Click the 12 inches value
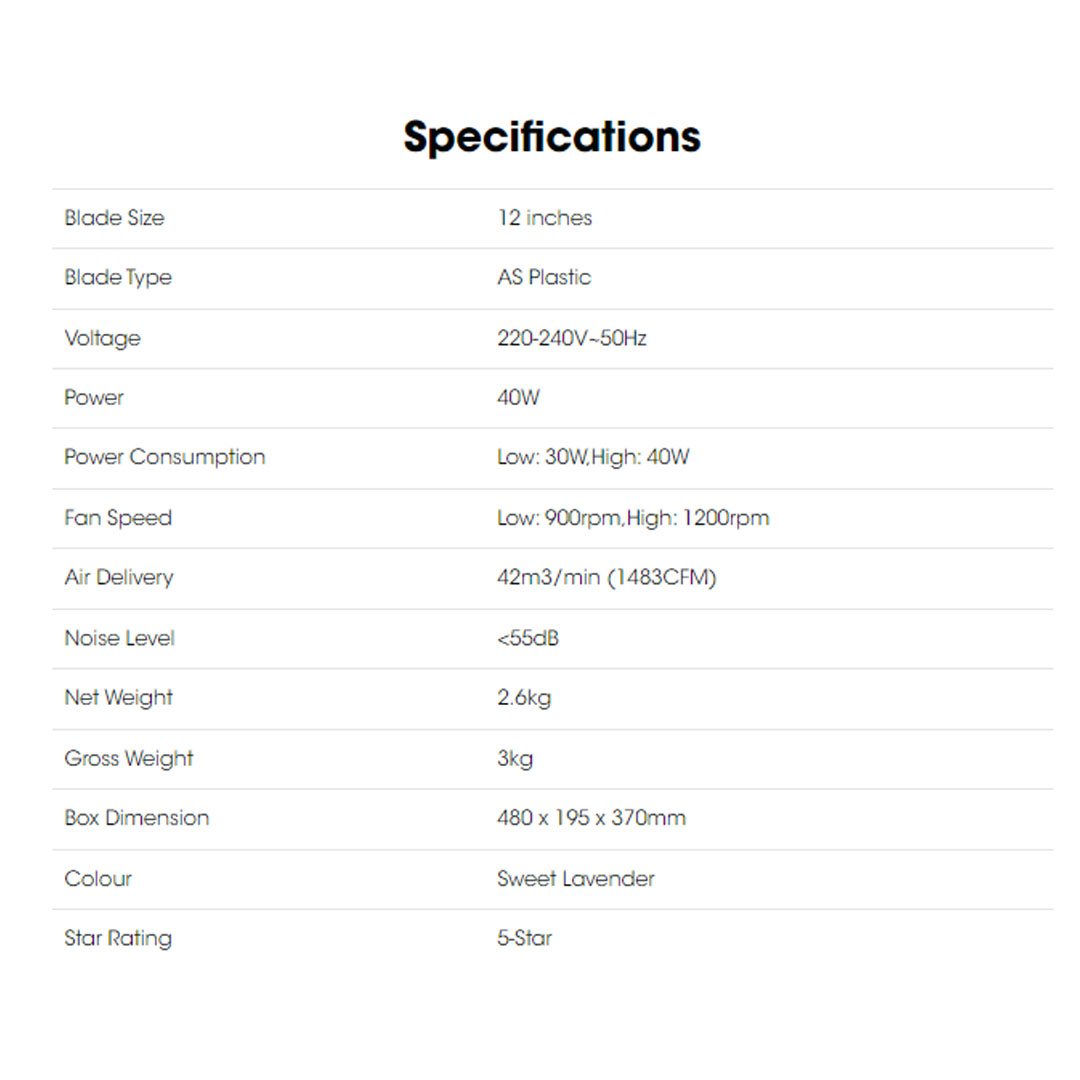1080x1080 pixels. click(x=544, y=218)
